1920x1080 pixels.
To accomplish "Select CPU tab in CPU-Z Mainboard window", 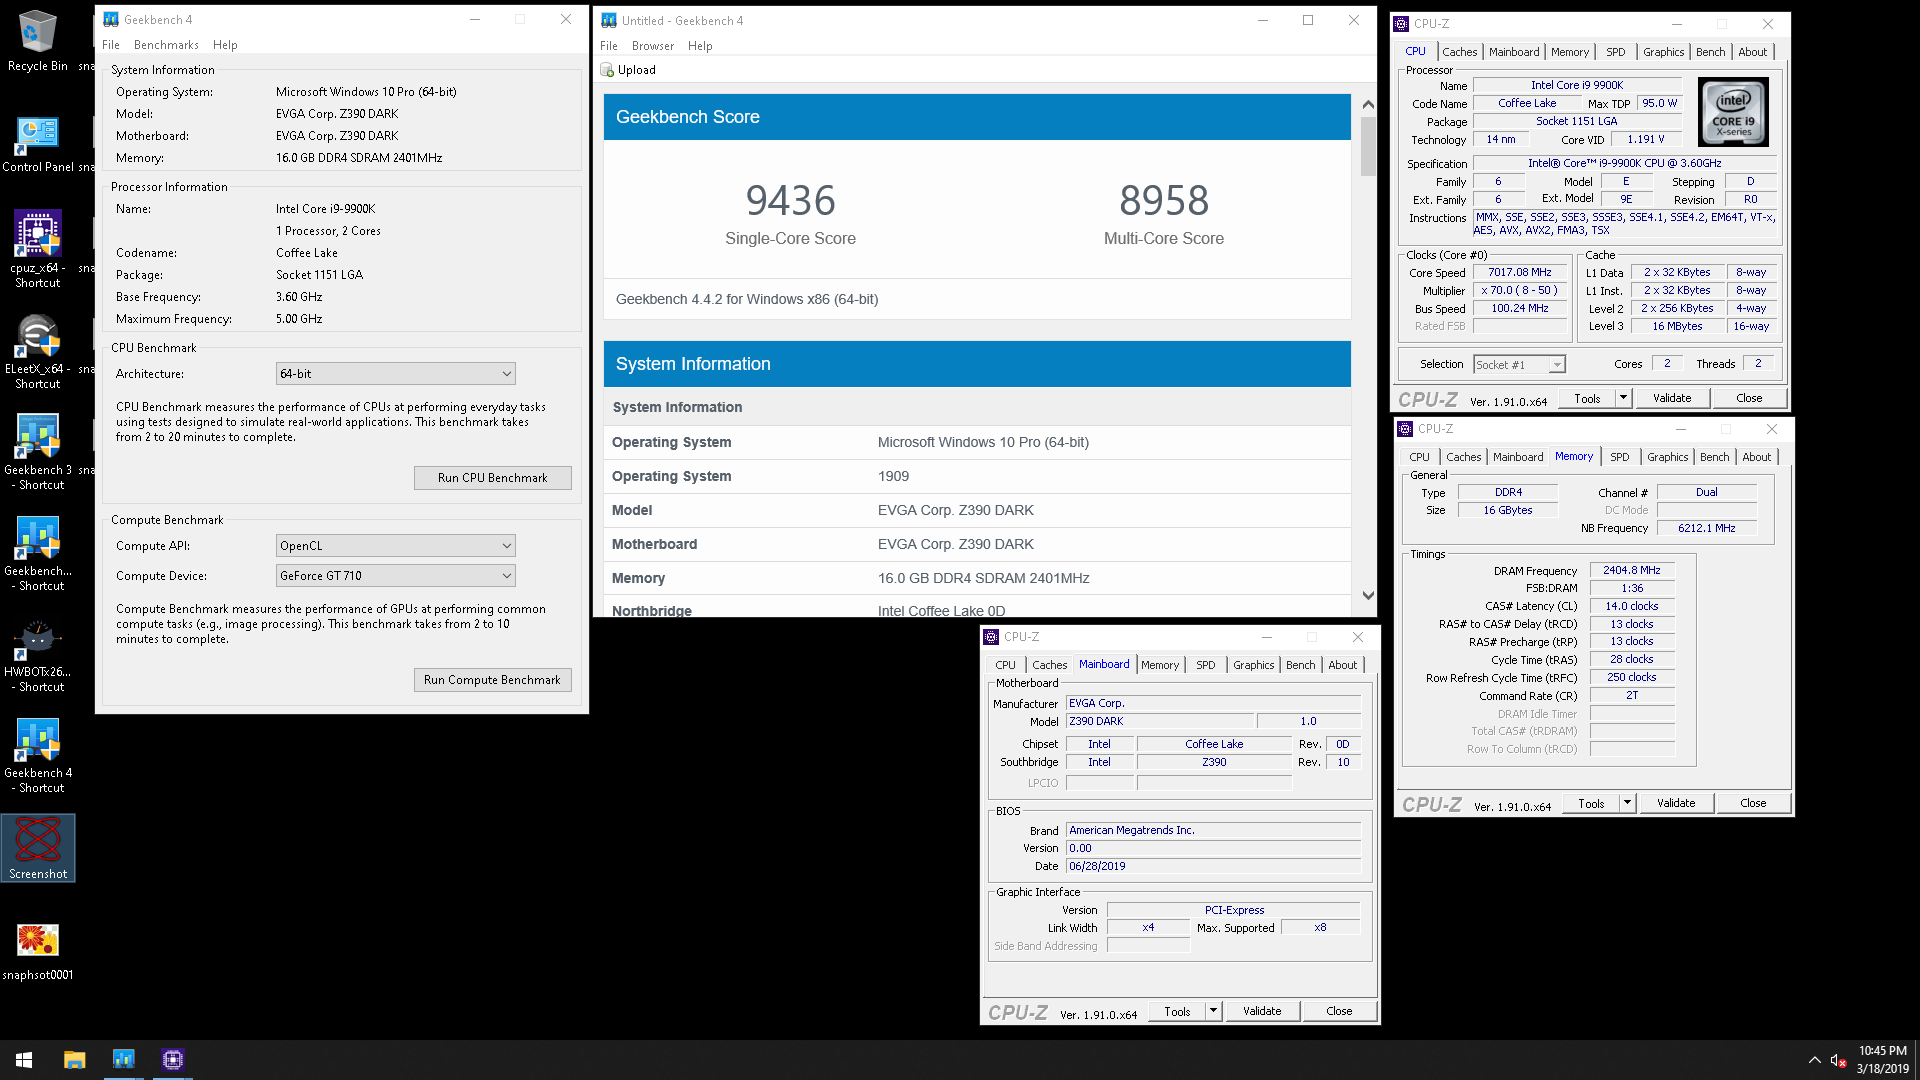I will coord(1005,665).
